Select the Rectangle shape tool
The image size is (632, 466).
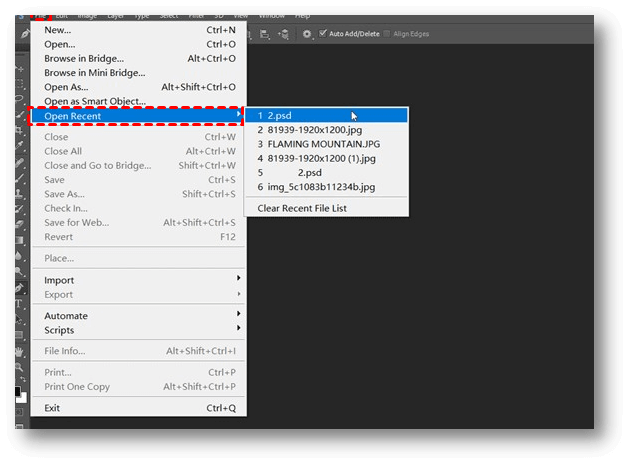click(x=20, y=335)
